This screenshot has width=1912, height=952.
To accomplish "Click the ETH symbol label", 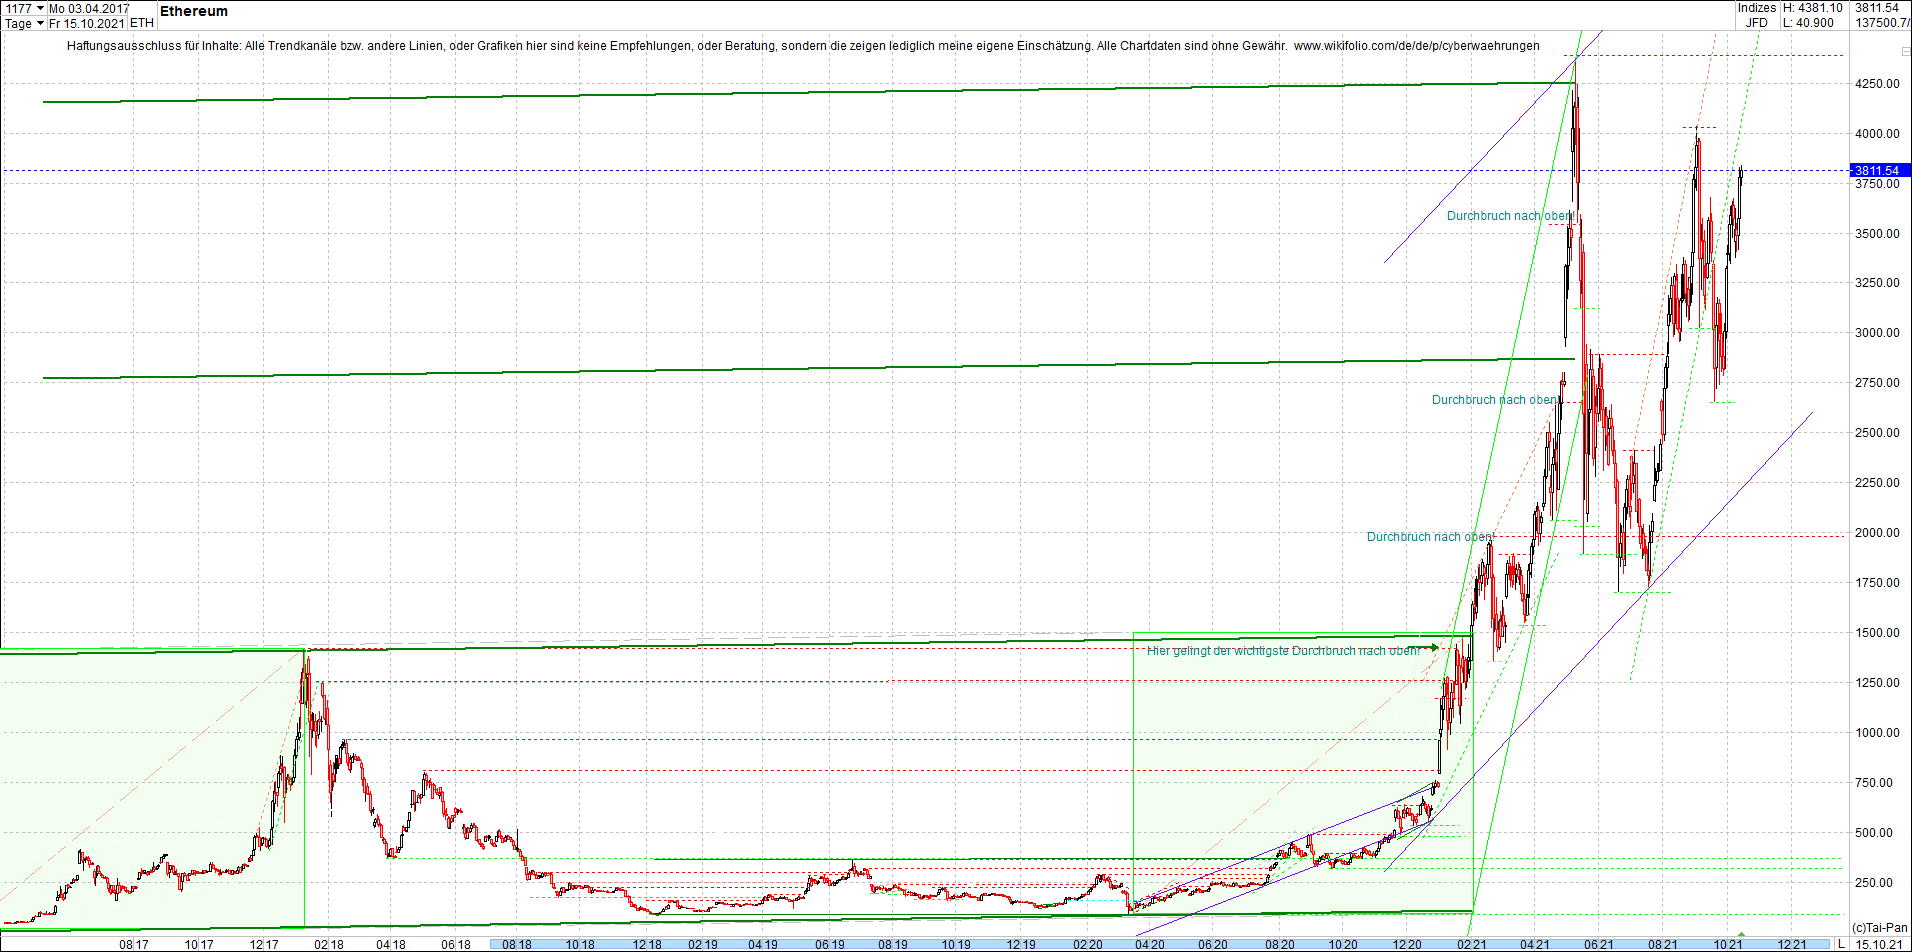I will [x=141, y=22].
